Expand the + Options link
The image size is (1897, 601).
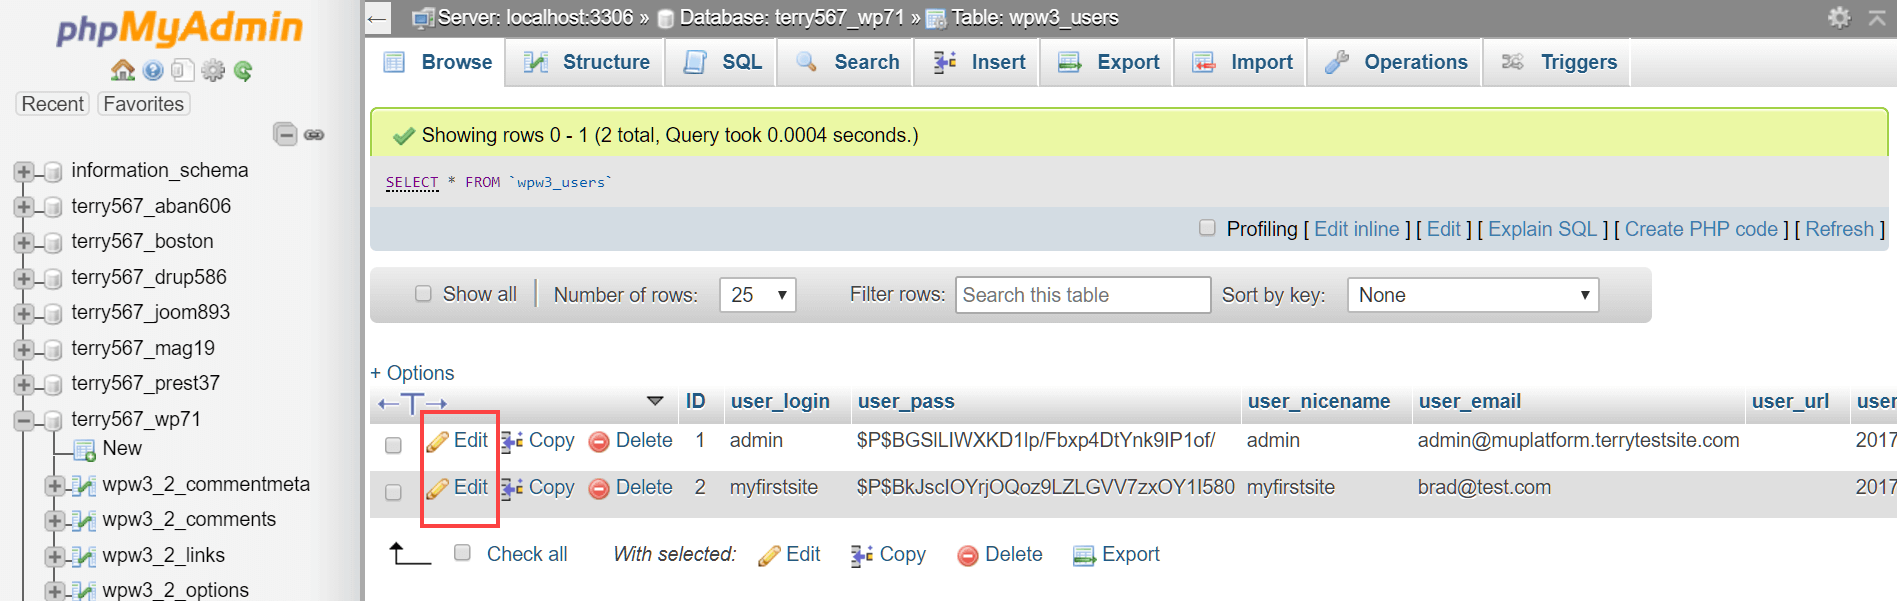412,373
